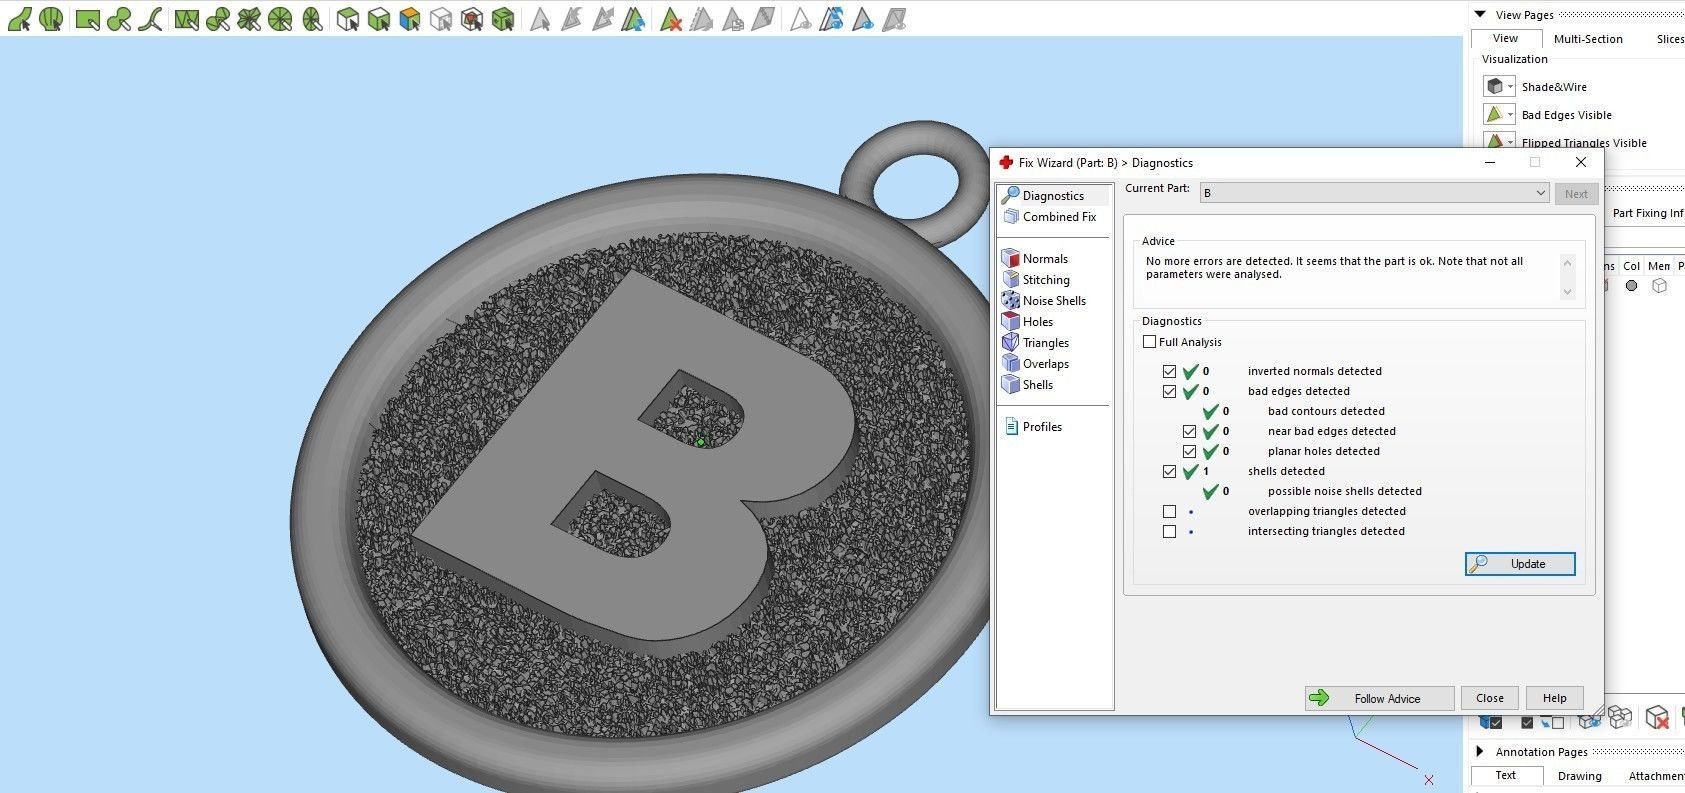Switch to the Slices tab
Screen dimensions: 1685x793
1669,39
